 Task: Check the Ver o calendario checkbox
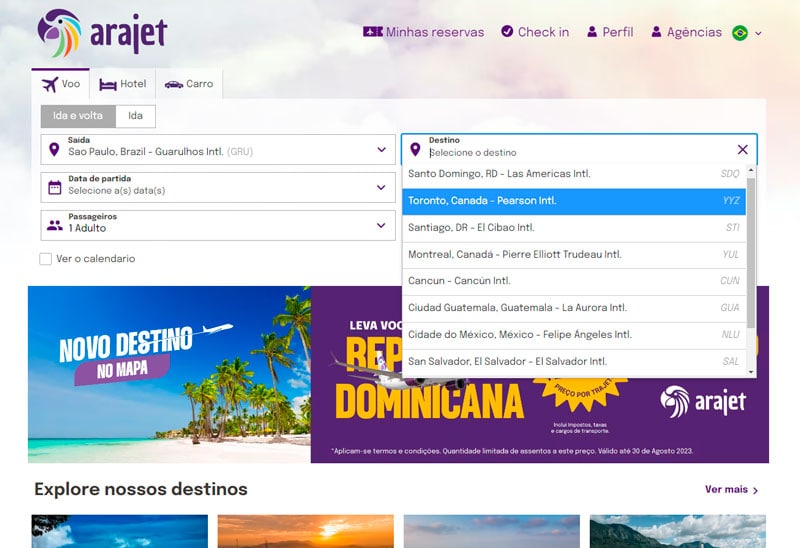pos(46,259)
